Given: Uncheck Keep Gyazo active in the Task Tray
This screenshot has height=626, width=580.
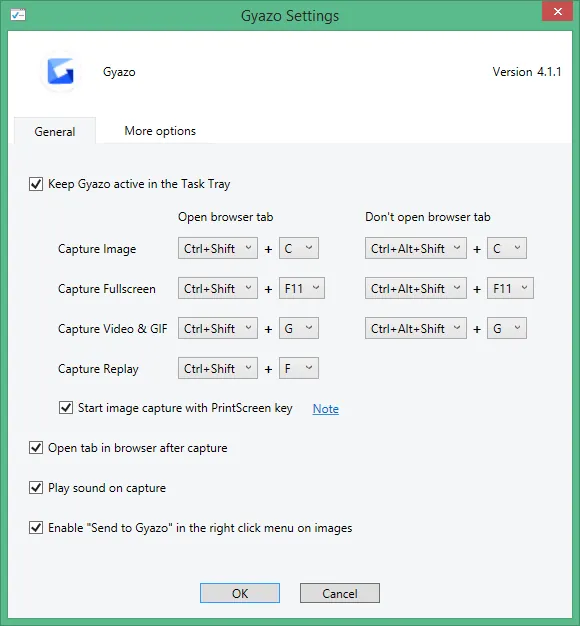Looking at the screenshot, I should pos(36,184).
